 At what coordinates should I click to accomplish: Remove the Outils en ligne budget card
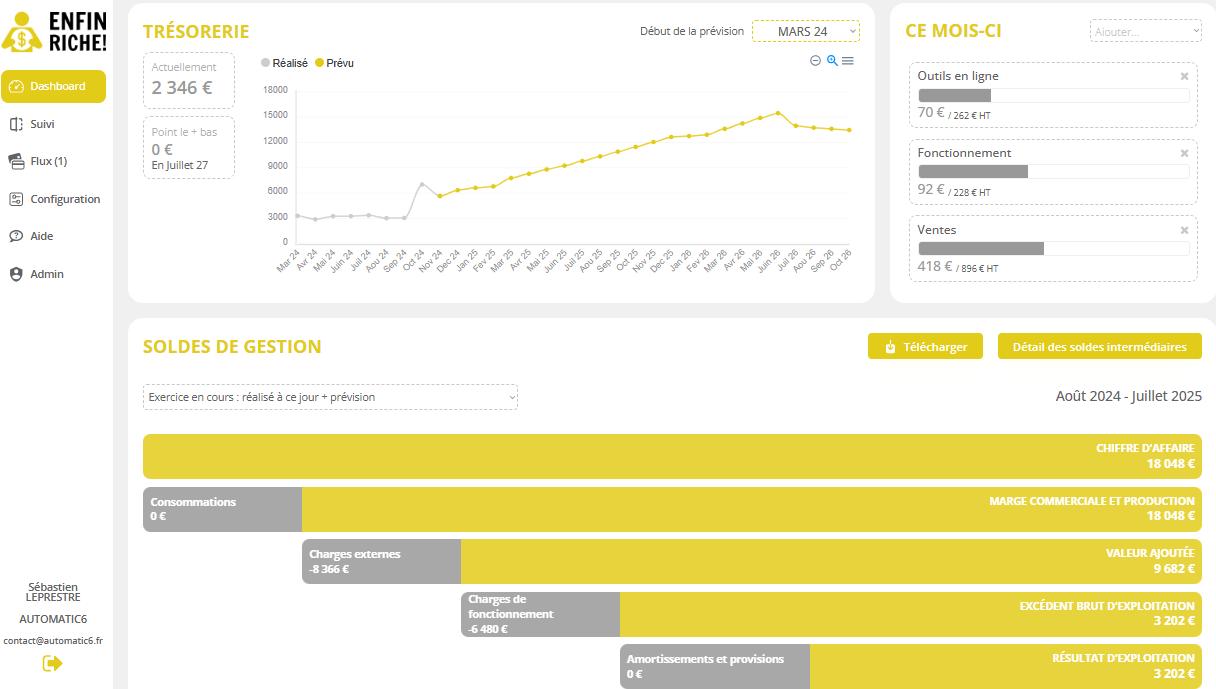tap(1185, 76)
